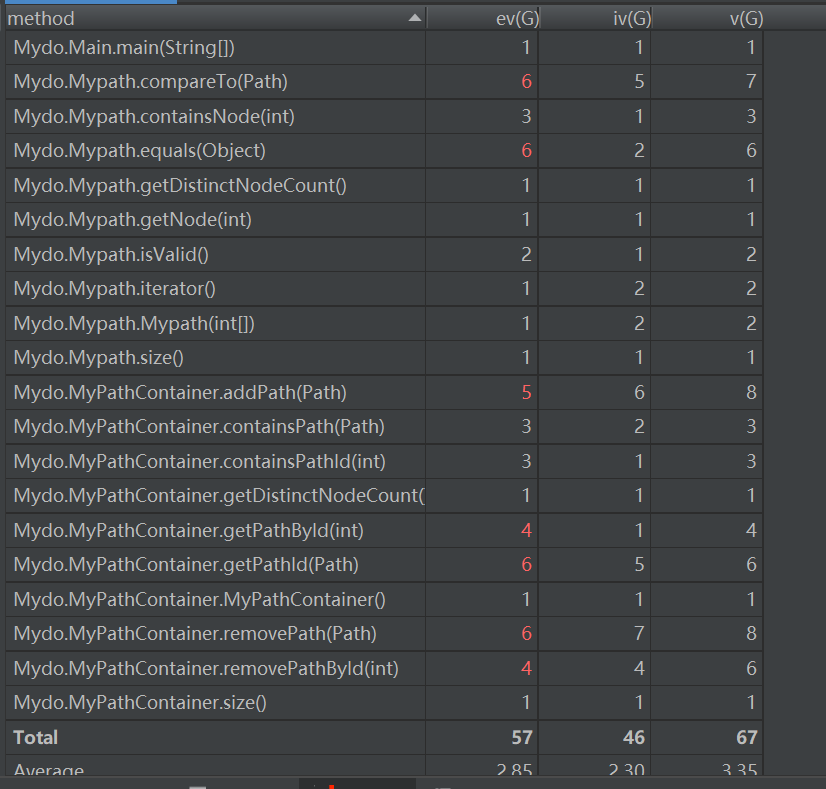Click Average ev(G) value 2.85
Image resolution: width=826 pixels, height=789 pixels.
(x=514, y=770)
